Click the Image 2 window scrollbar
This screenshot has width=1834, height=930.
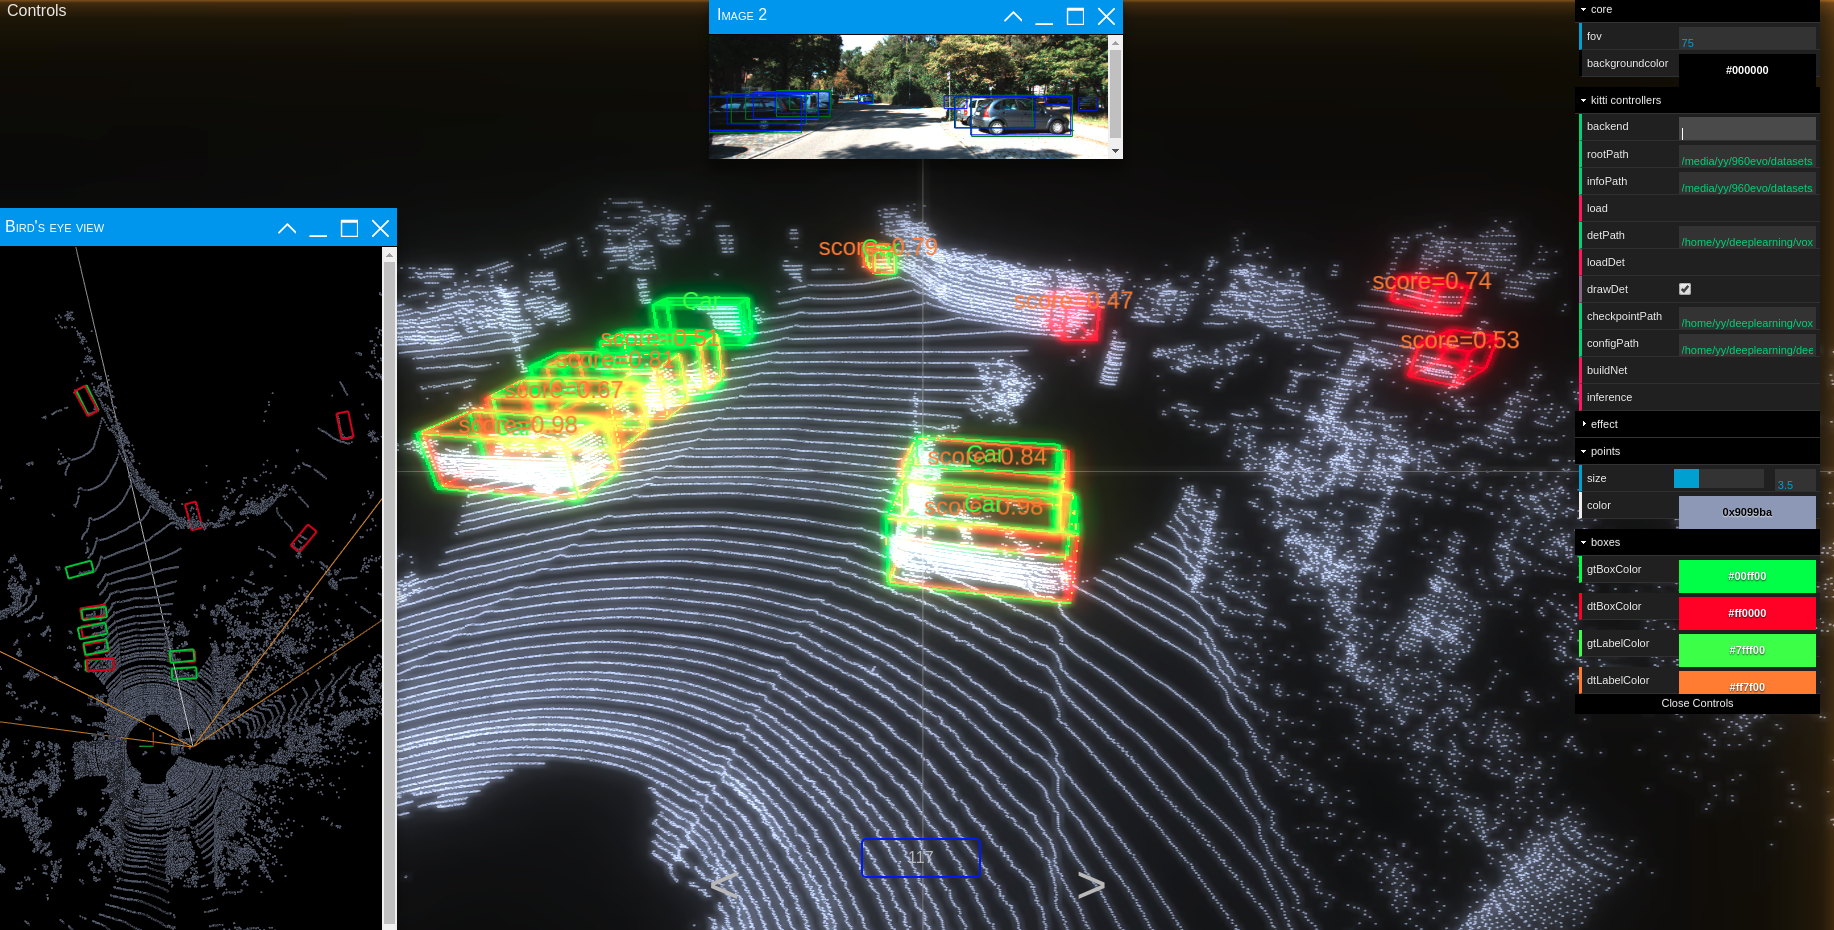(x=1115, y=93)
